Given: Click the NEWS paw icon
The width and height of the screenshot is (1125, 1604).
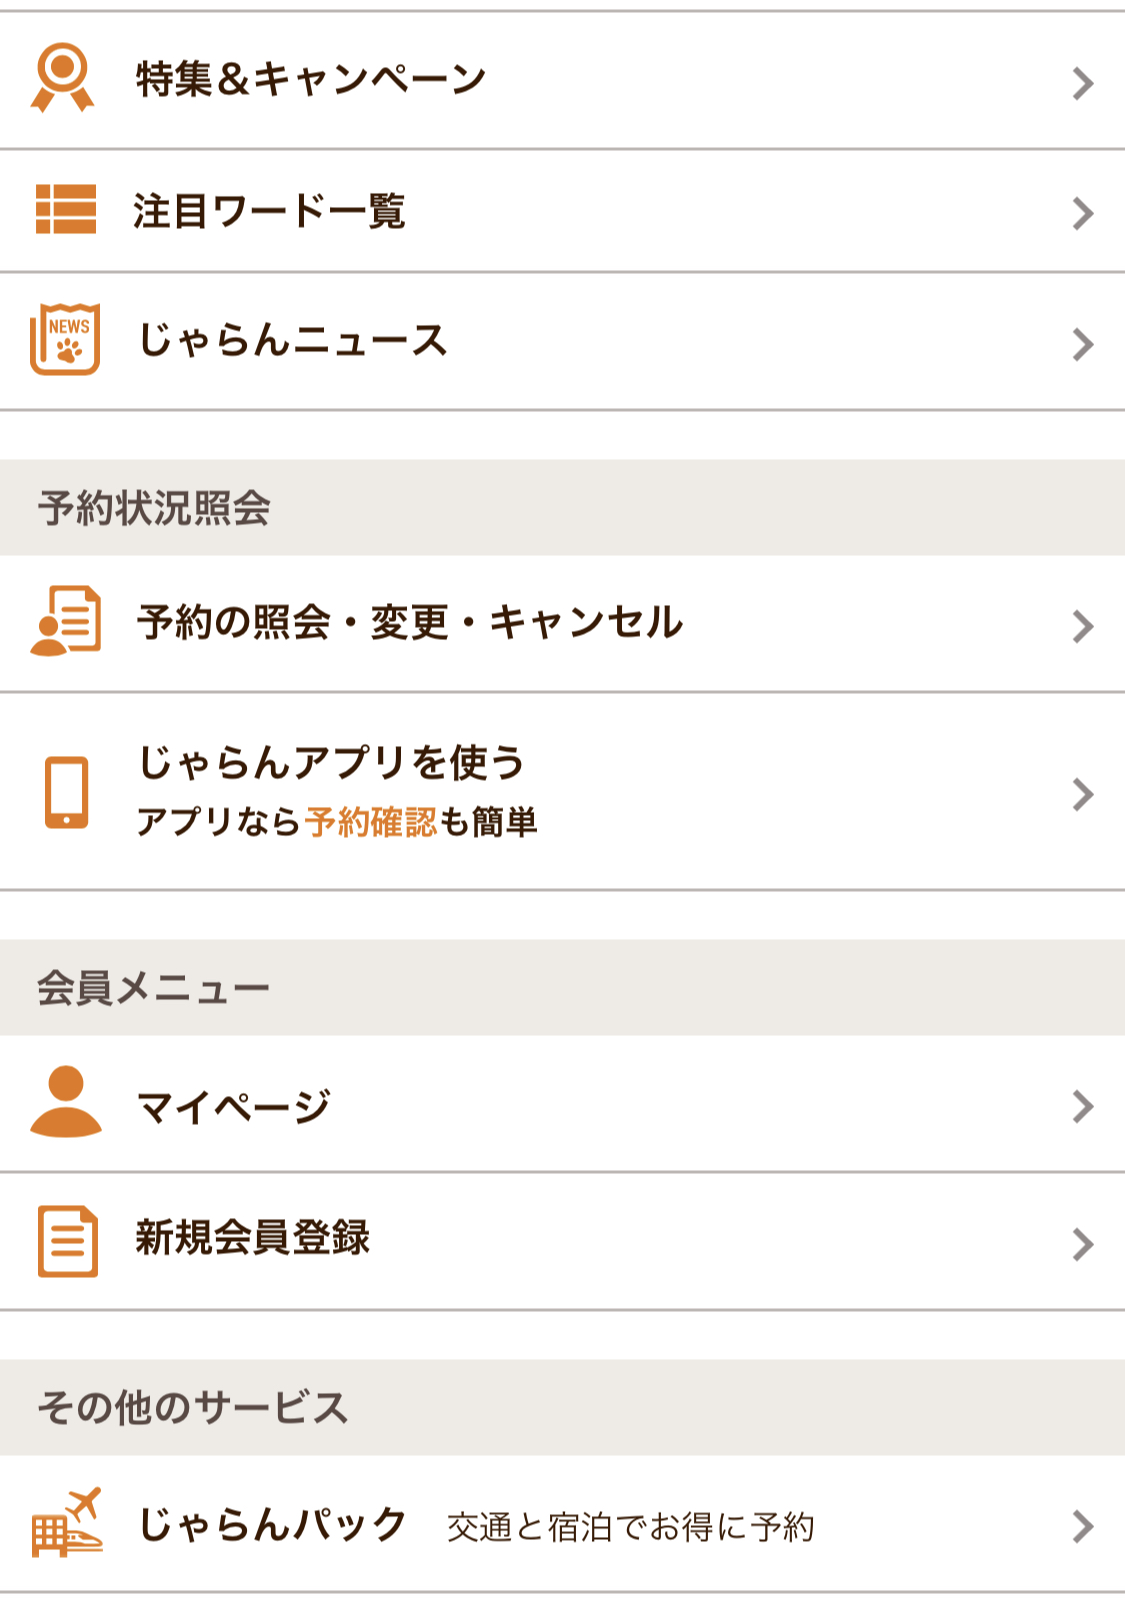Looking at the screenshot, I should [x=65, y=340].
